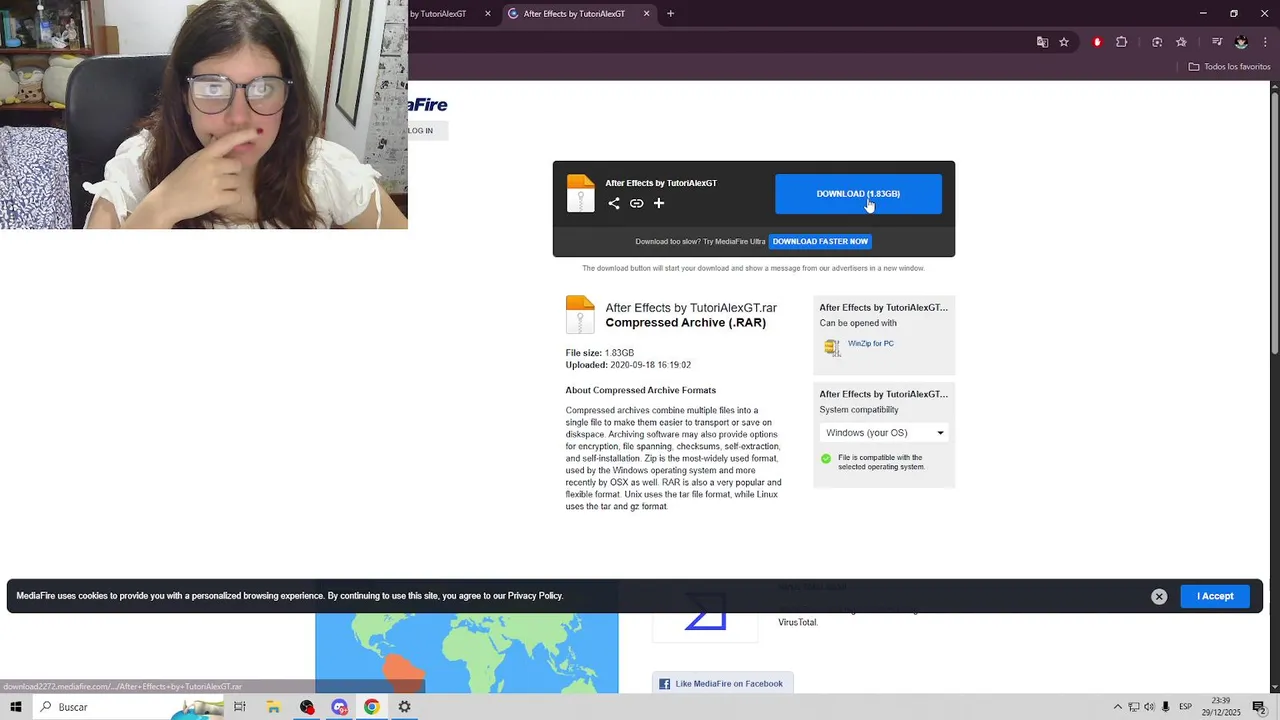The height and width of the screenshot is (720, 1280).
Task: Click the 'About Compressed Archive Formats' heading
Action: click(x=641, y=390)
